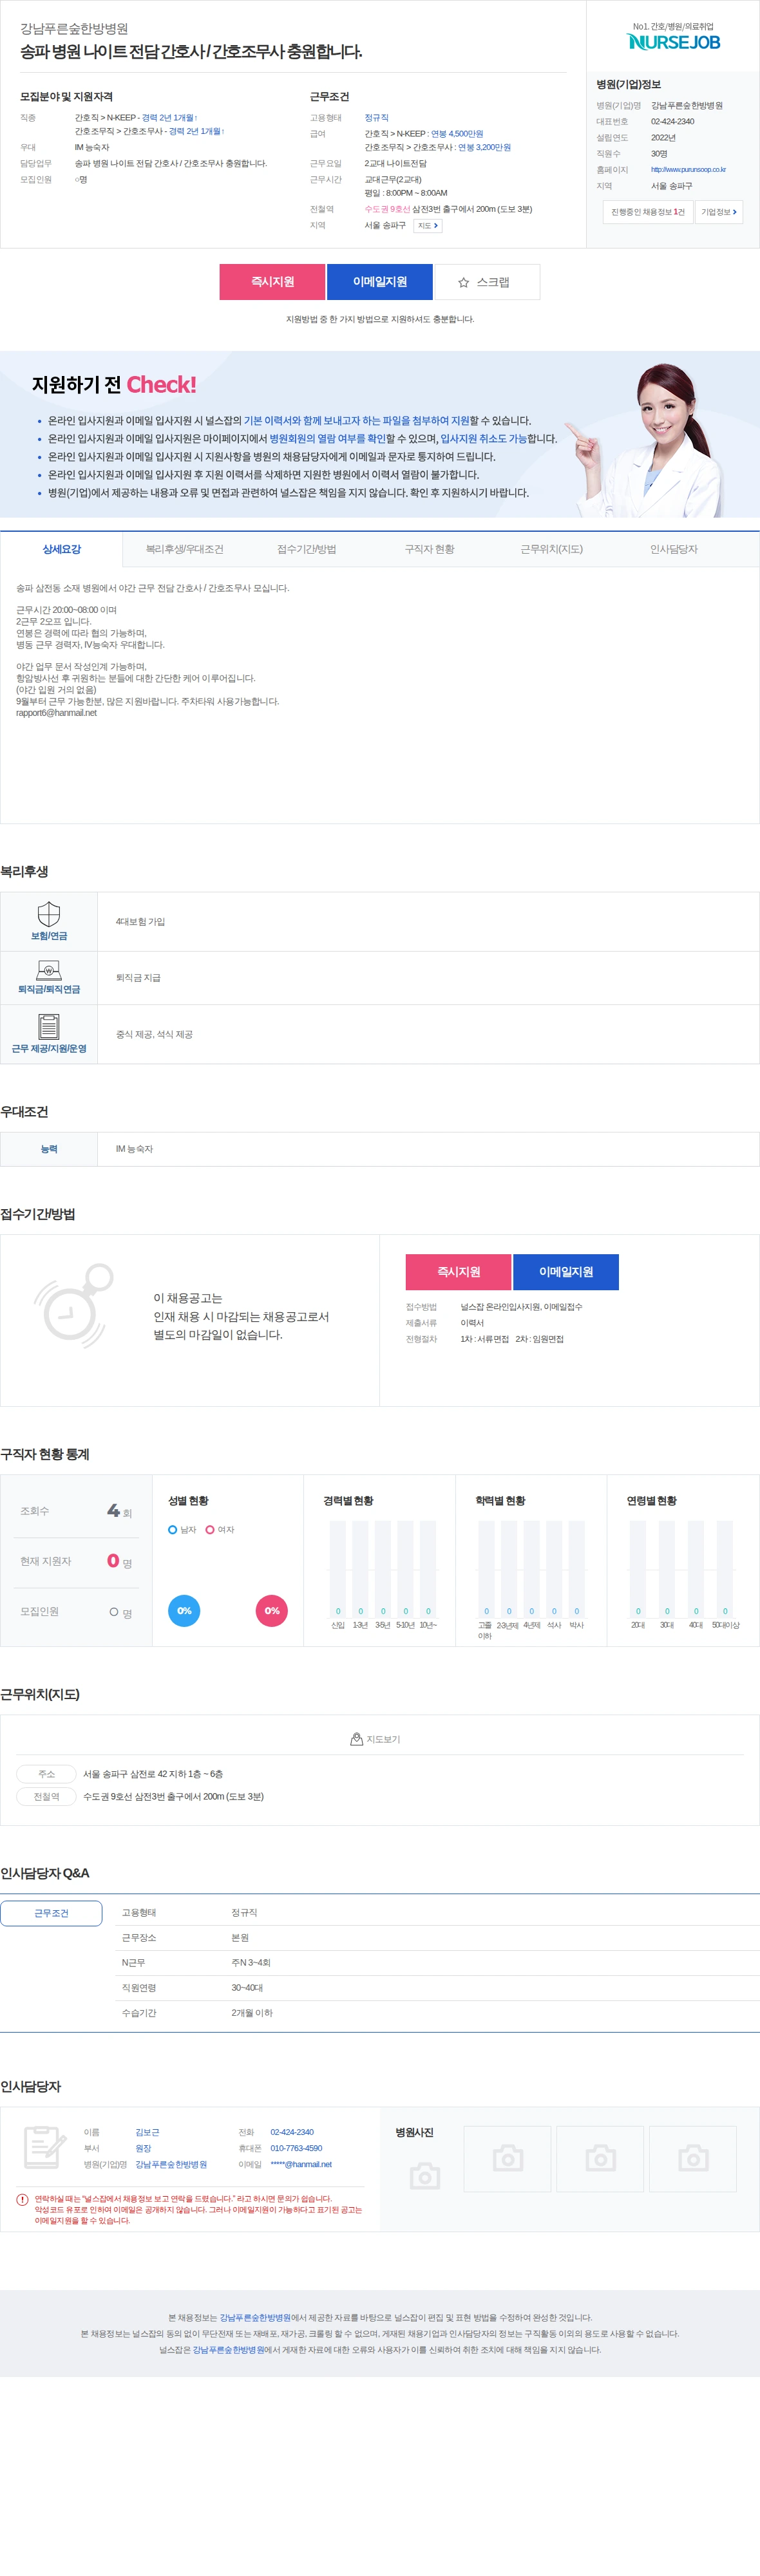Switch to 구직자 현황 tab
Screen dimensions: 760x2576
coord(429,549)
